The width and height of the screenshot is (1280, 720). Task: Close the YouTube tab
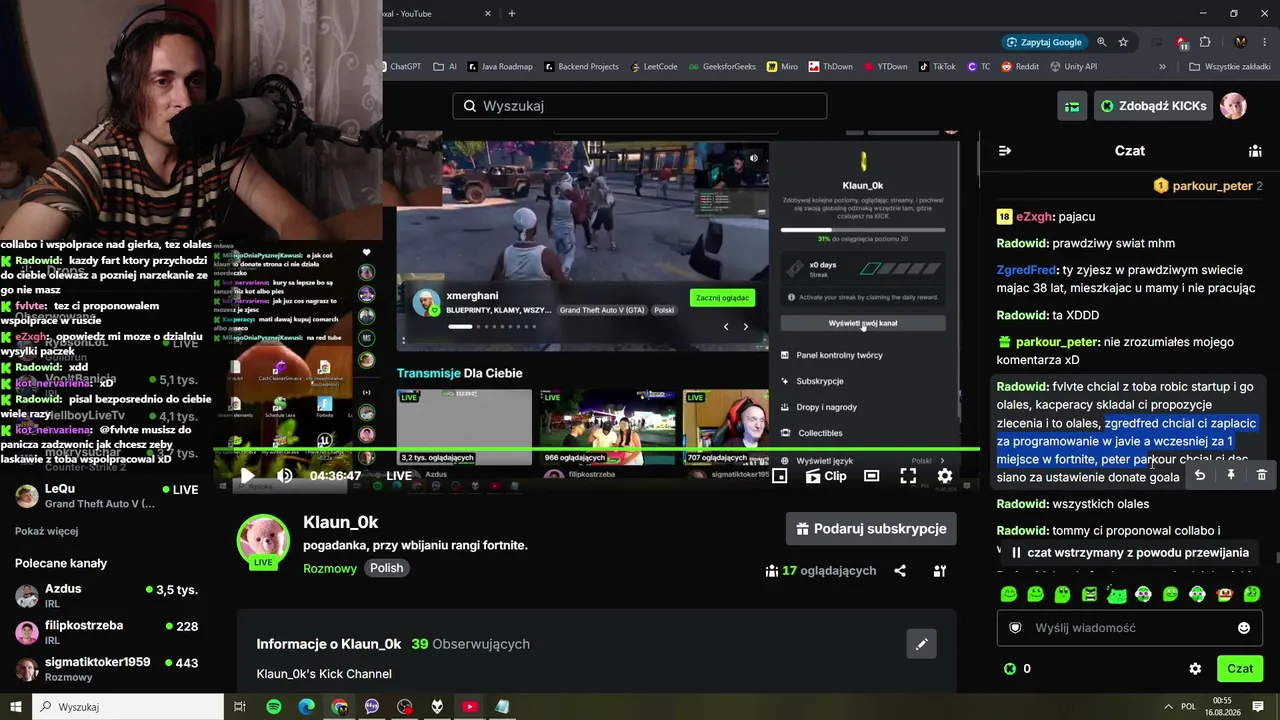point(488,14)
